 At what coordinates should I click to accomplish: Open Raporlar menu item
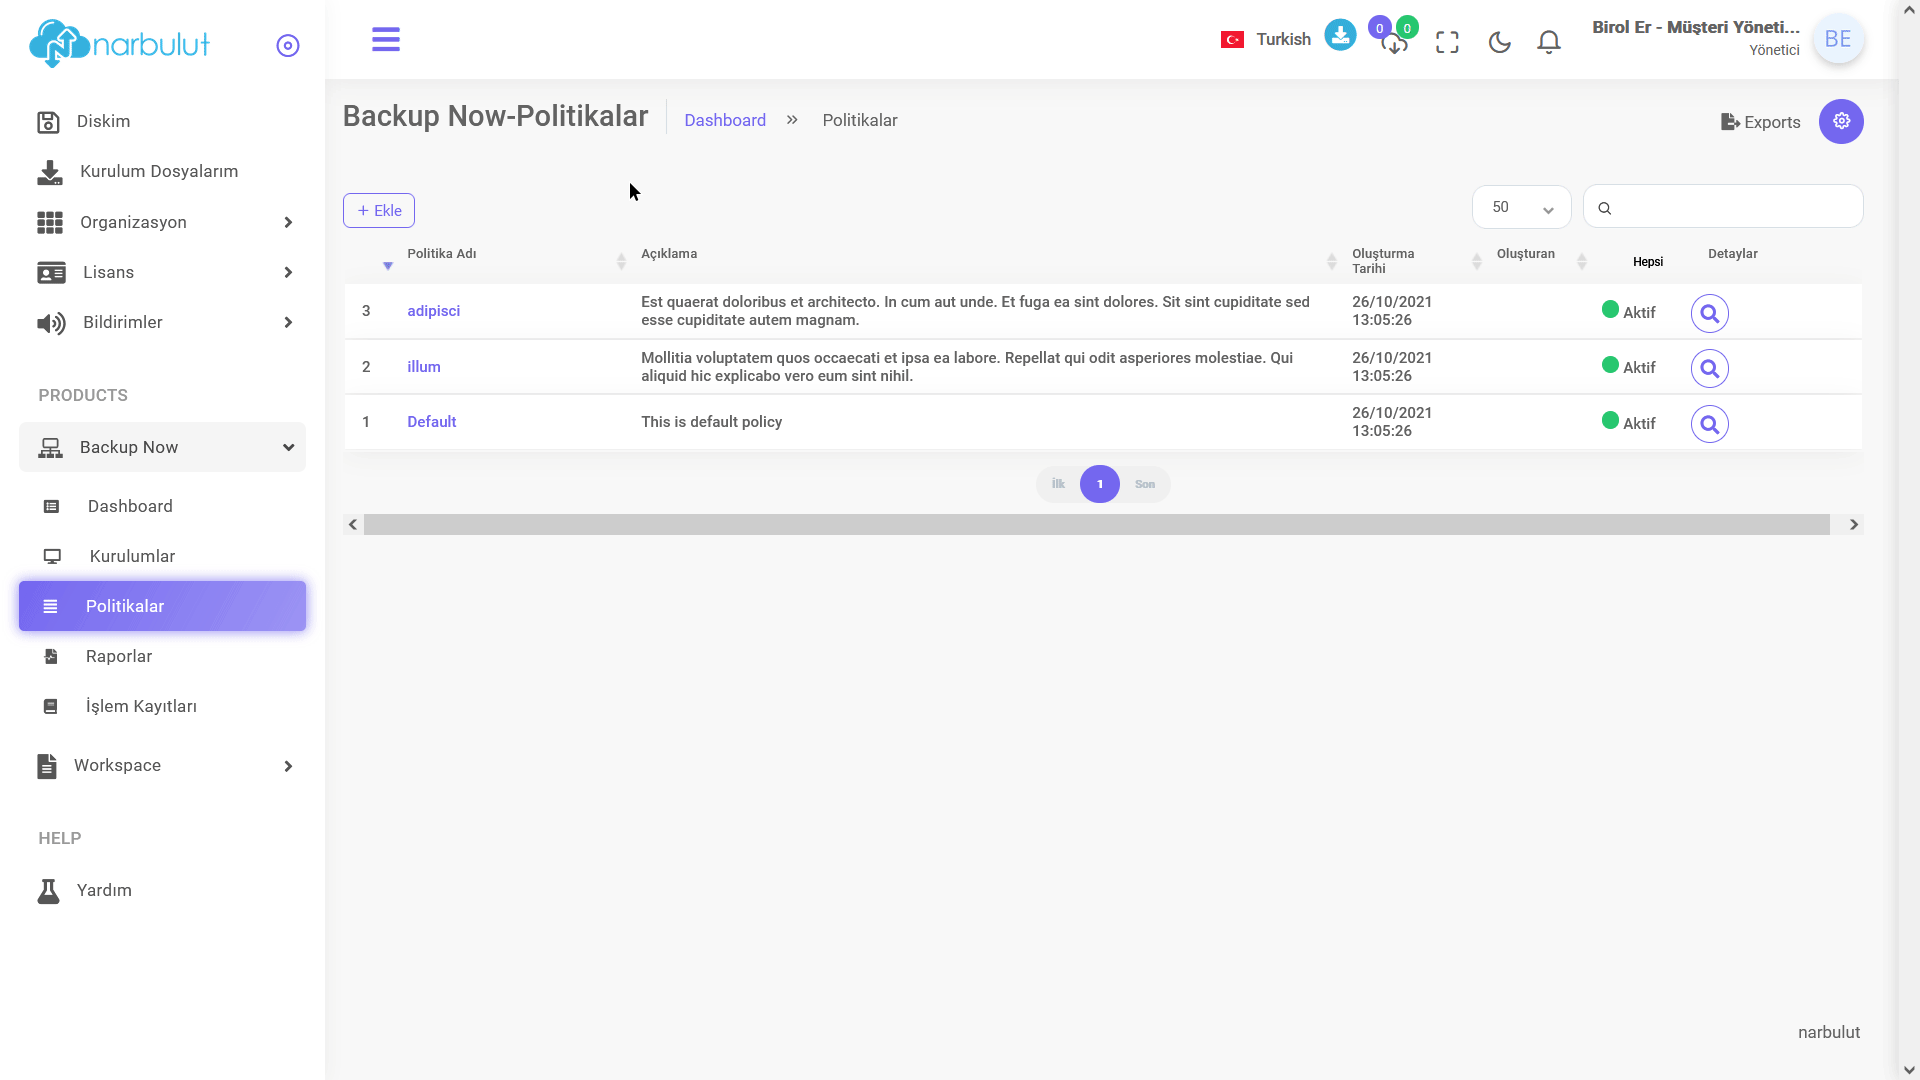(x=119, y=656)
